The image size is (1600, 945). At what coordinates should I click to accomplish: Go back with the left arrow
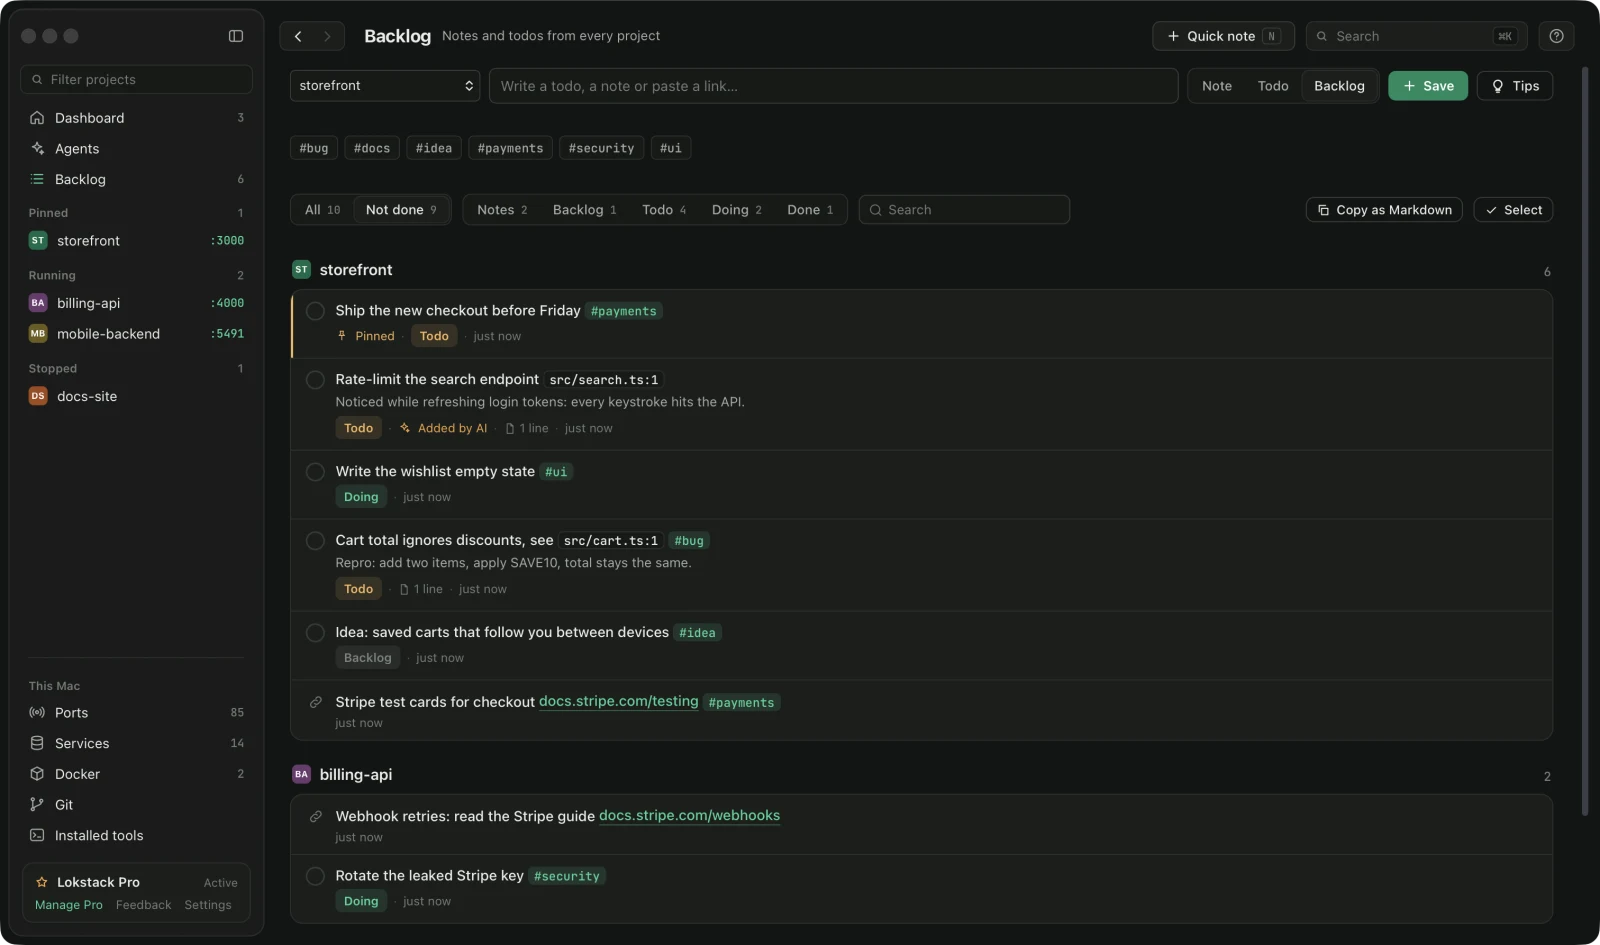pyautogui.click(x=298, y=36)
